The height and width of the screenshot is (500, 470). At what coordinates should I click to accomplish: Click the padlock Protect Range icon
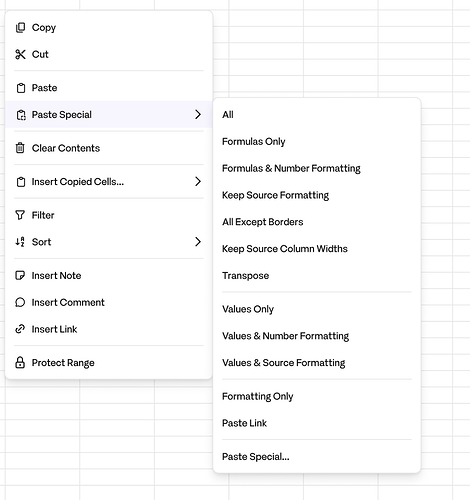[x=20, y=362]
